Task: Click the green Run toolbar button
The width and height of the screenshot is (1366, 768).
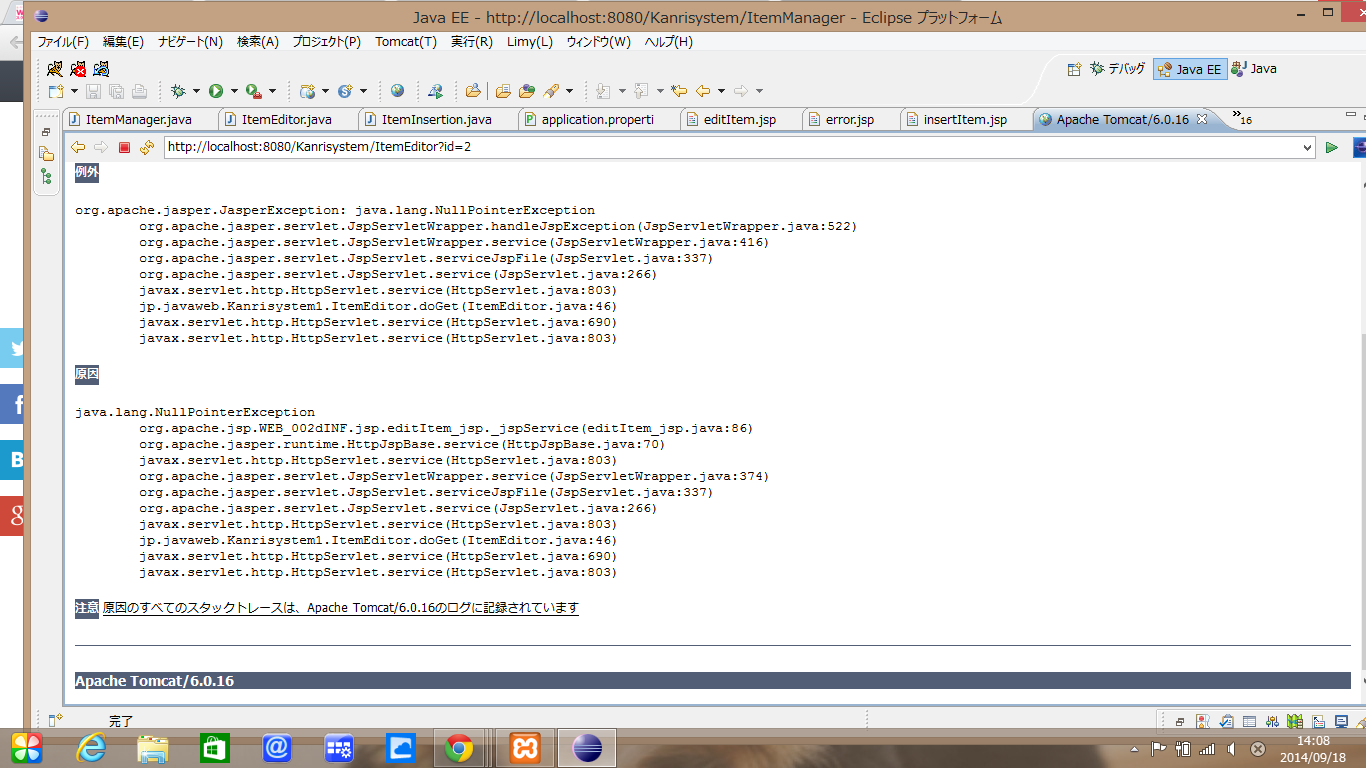Action: coord(216,91)
